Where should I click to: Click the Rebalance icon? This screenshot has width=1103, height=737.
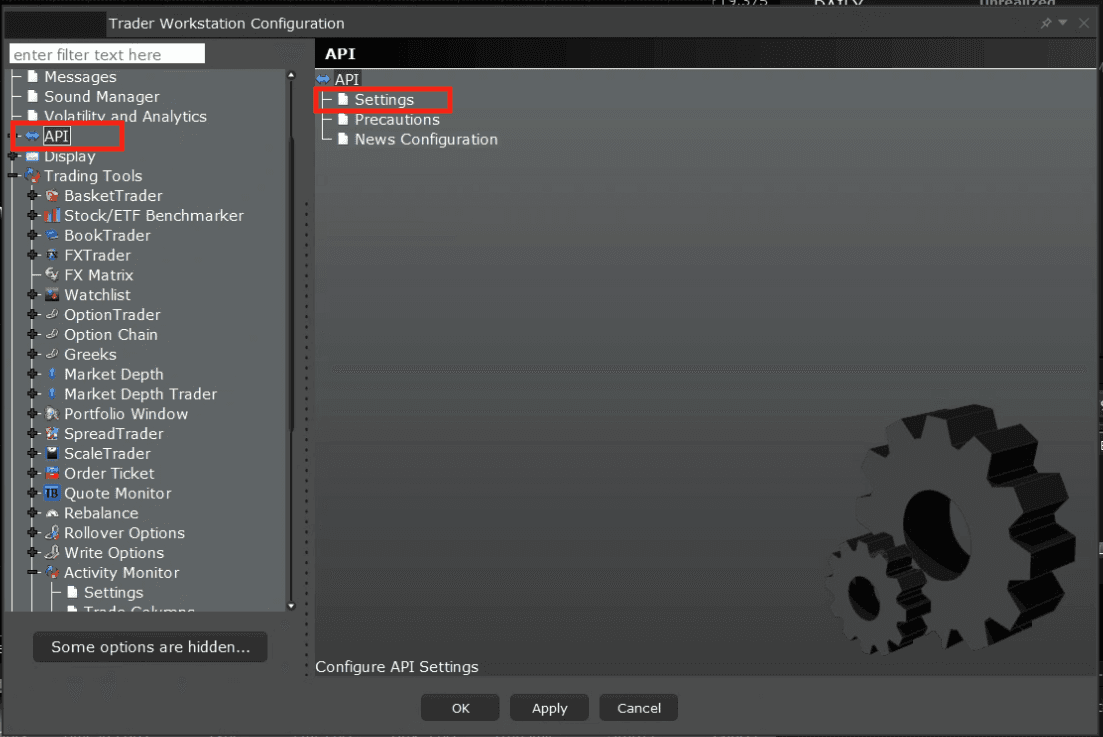52,513
